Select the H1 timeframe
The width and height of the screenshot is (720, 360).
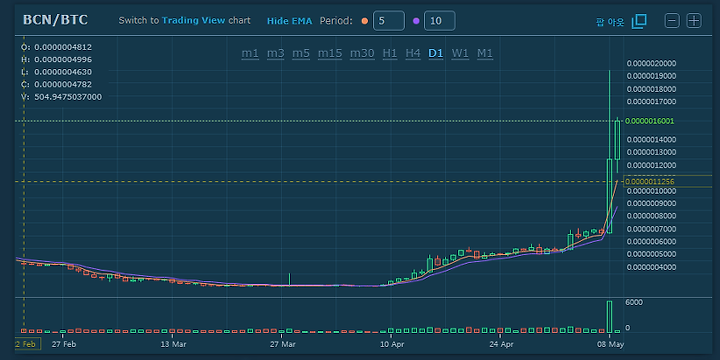click(x=390, y=53)
